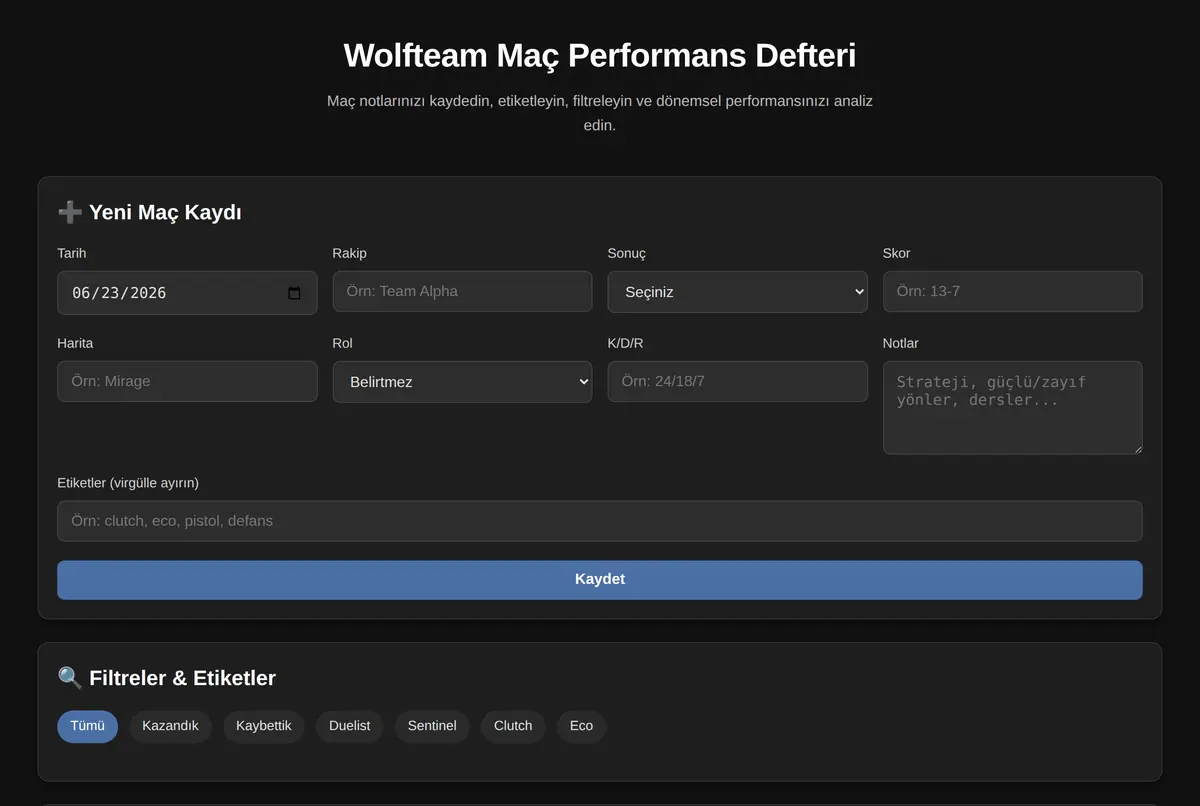Select the Tümü filter chip
The height and width of the screenshot is (806, 1200).
pos(88,726)
